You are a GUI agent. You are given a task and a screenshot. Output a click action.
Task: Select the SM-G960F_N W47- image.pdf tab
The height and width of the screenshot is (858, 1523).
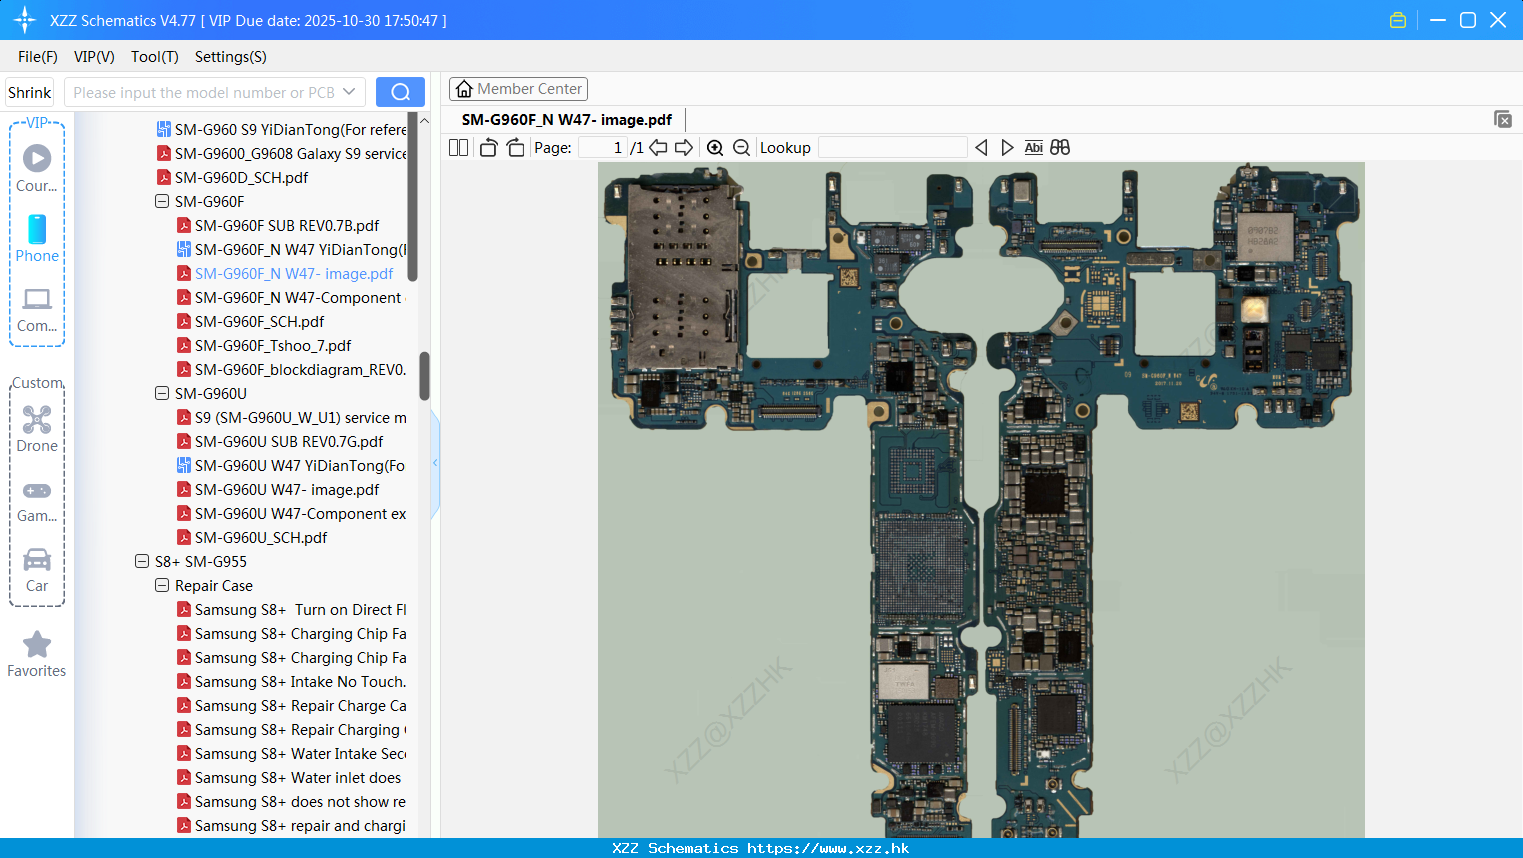click(567, 119)
